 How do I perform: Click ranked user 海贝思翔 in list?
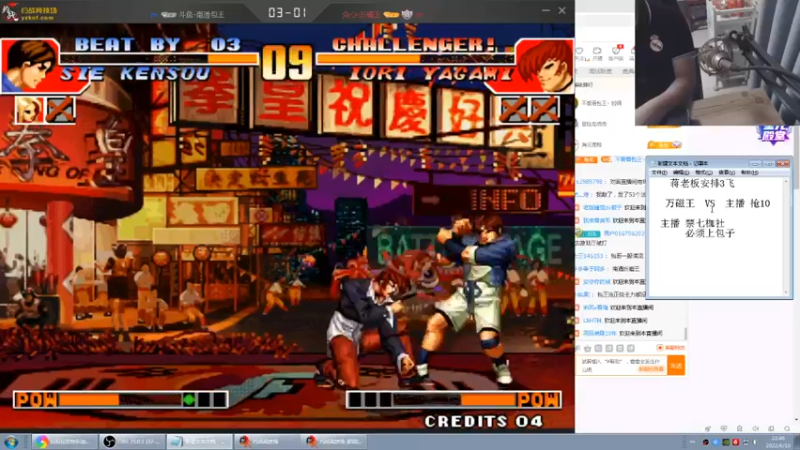click(591, 145)
